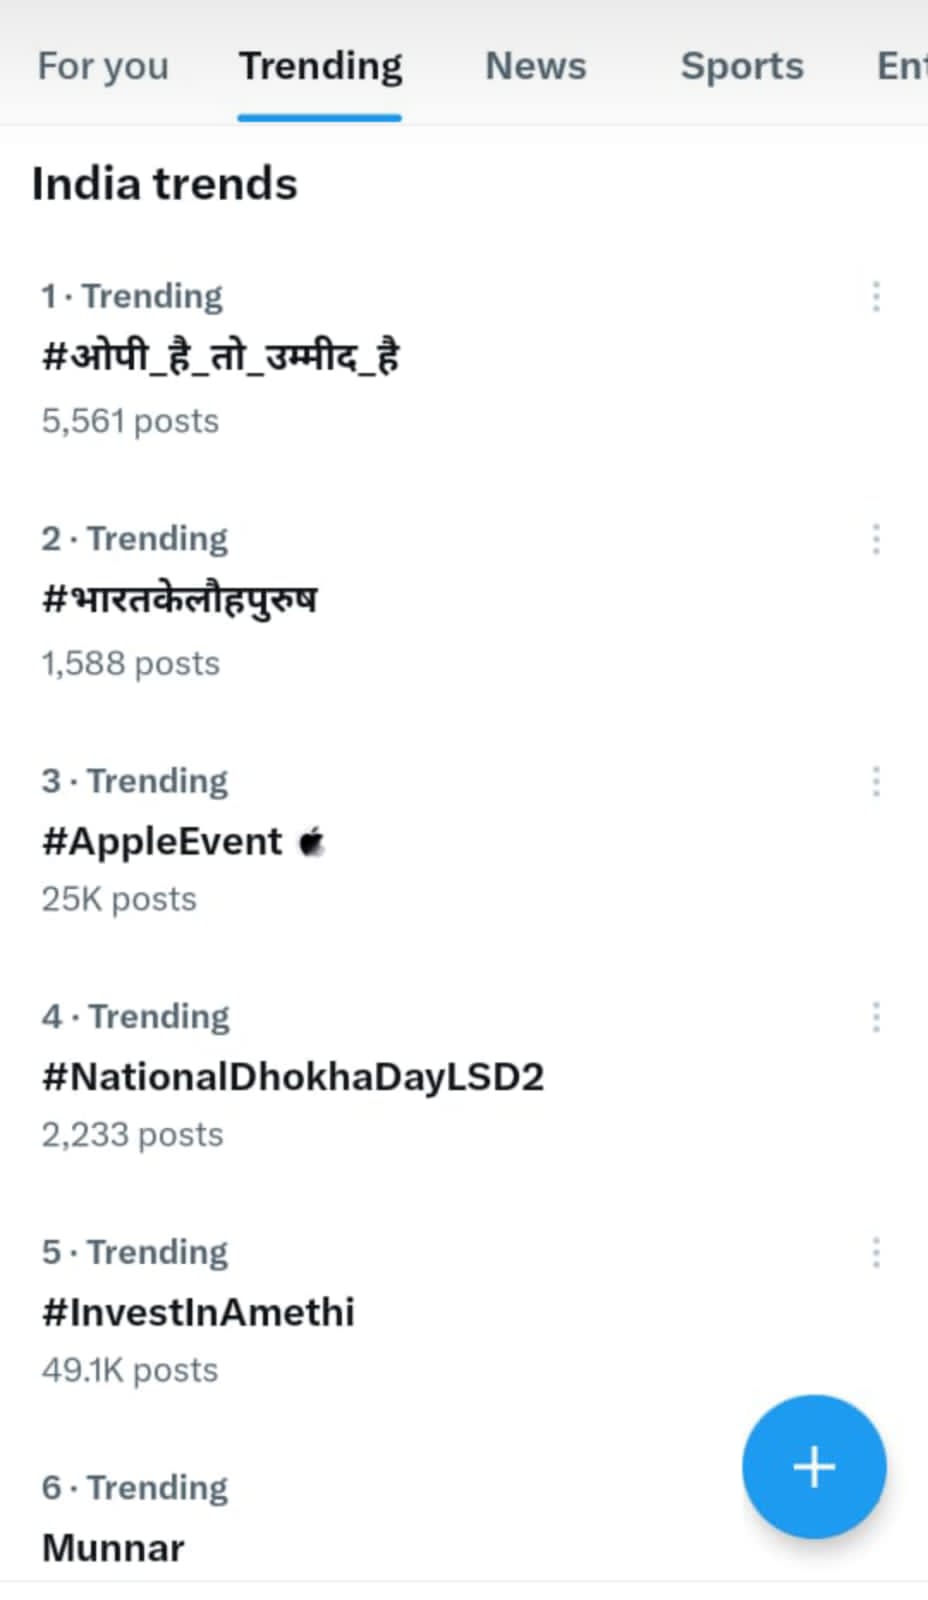Viewport: 928px width, 1600px height.
Task: Open the #NationalDhokhaDayLSD2 trend
Action: pos(293,1077)
